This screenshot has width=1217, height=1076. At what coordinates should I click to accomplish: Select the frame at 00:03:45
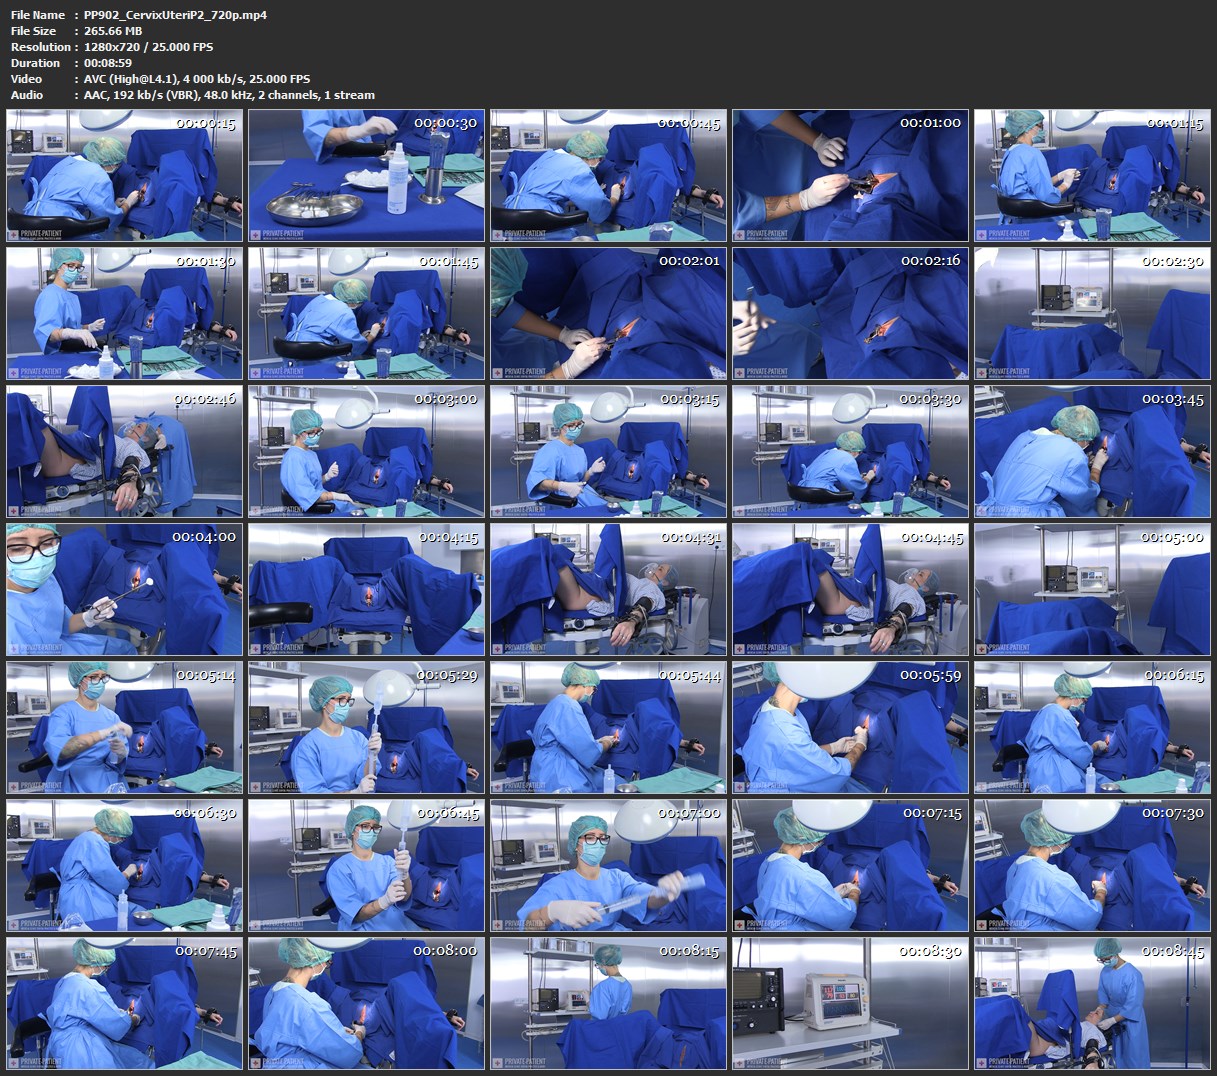(x=1092, y=451)
